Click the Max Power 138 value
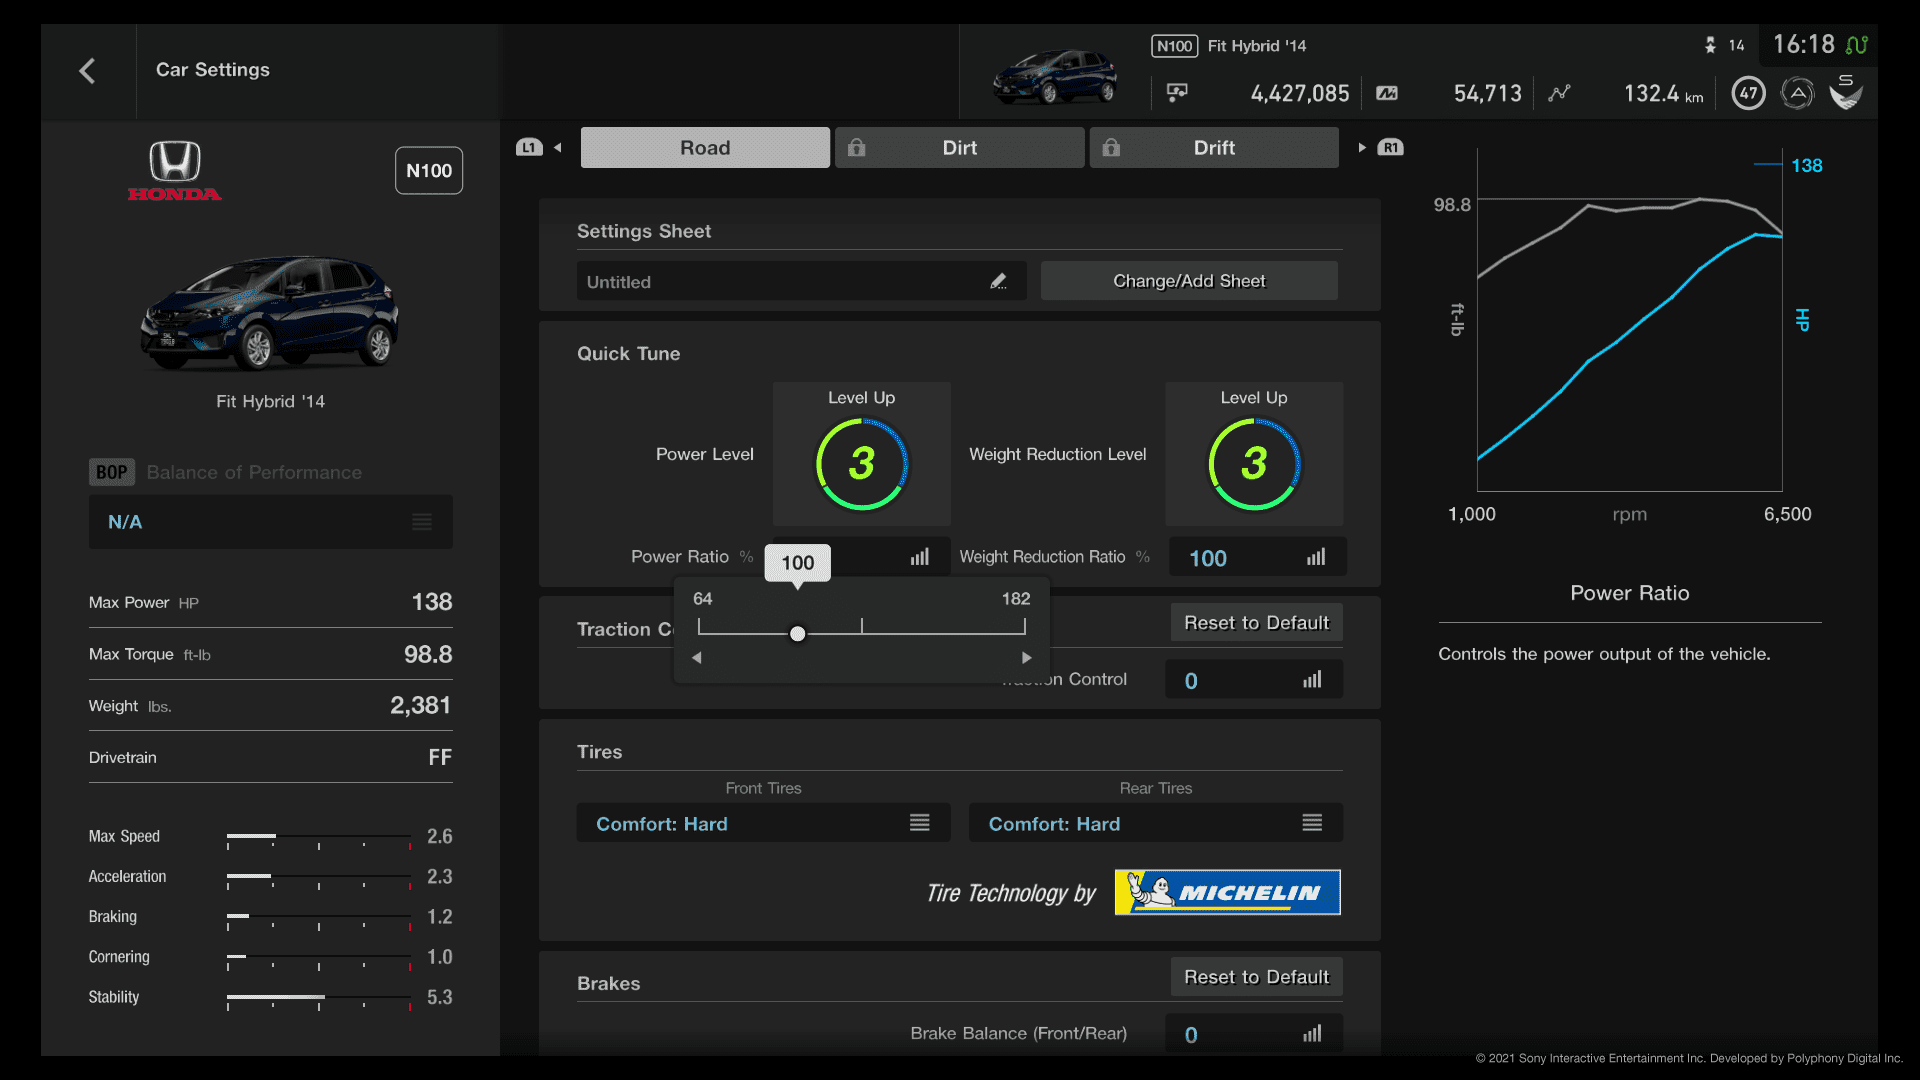Viewport: 1920px width, 1080px height. point(432,602)
